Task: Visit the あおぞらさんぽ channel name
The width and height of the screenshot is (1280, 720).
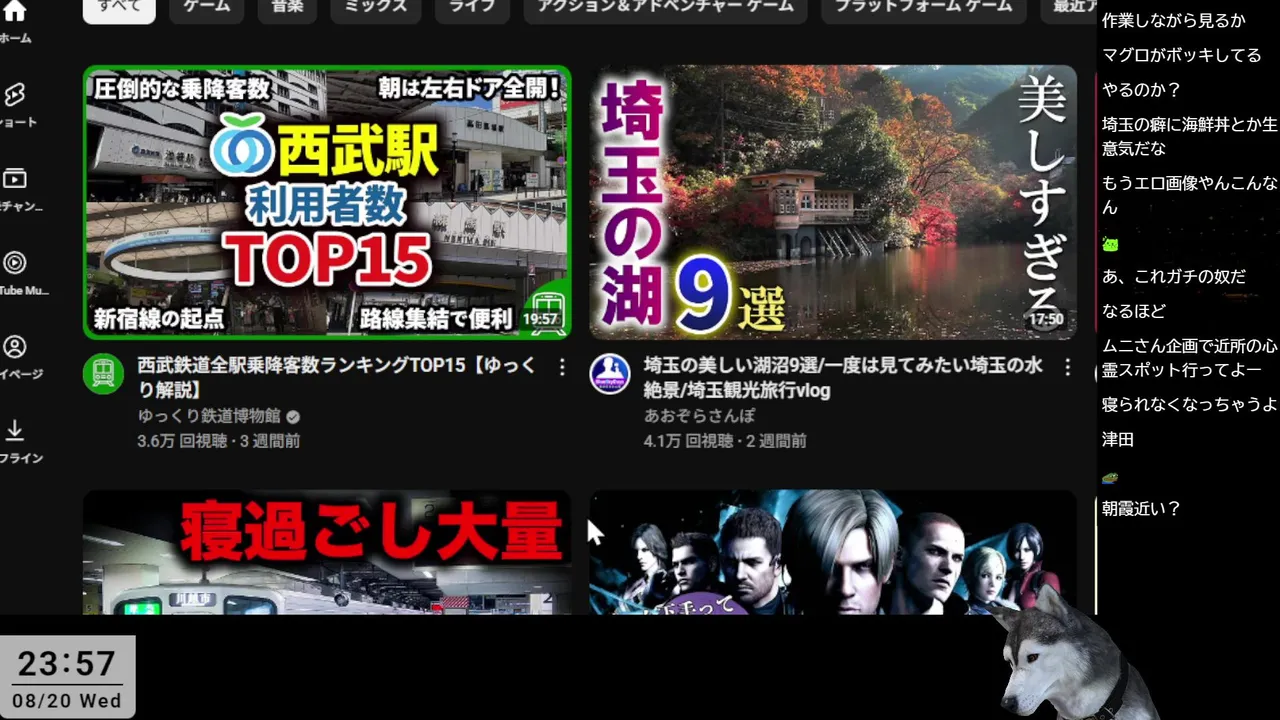Action: pyautogui.click(x=699, y=416)
